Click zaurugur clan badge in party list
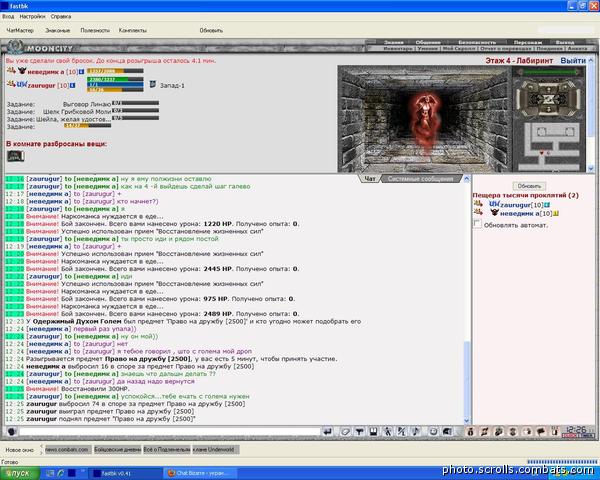Image resolution: width=600 pixels, height=480 pixels. tap(21, 85)
